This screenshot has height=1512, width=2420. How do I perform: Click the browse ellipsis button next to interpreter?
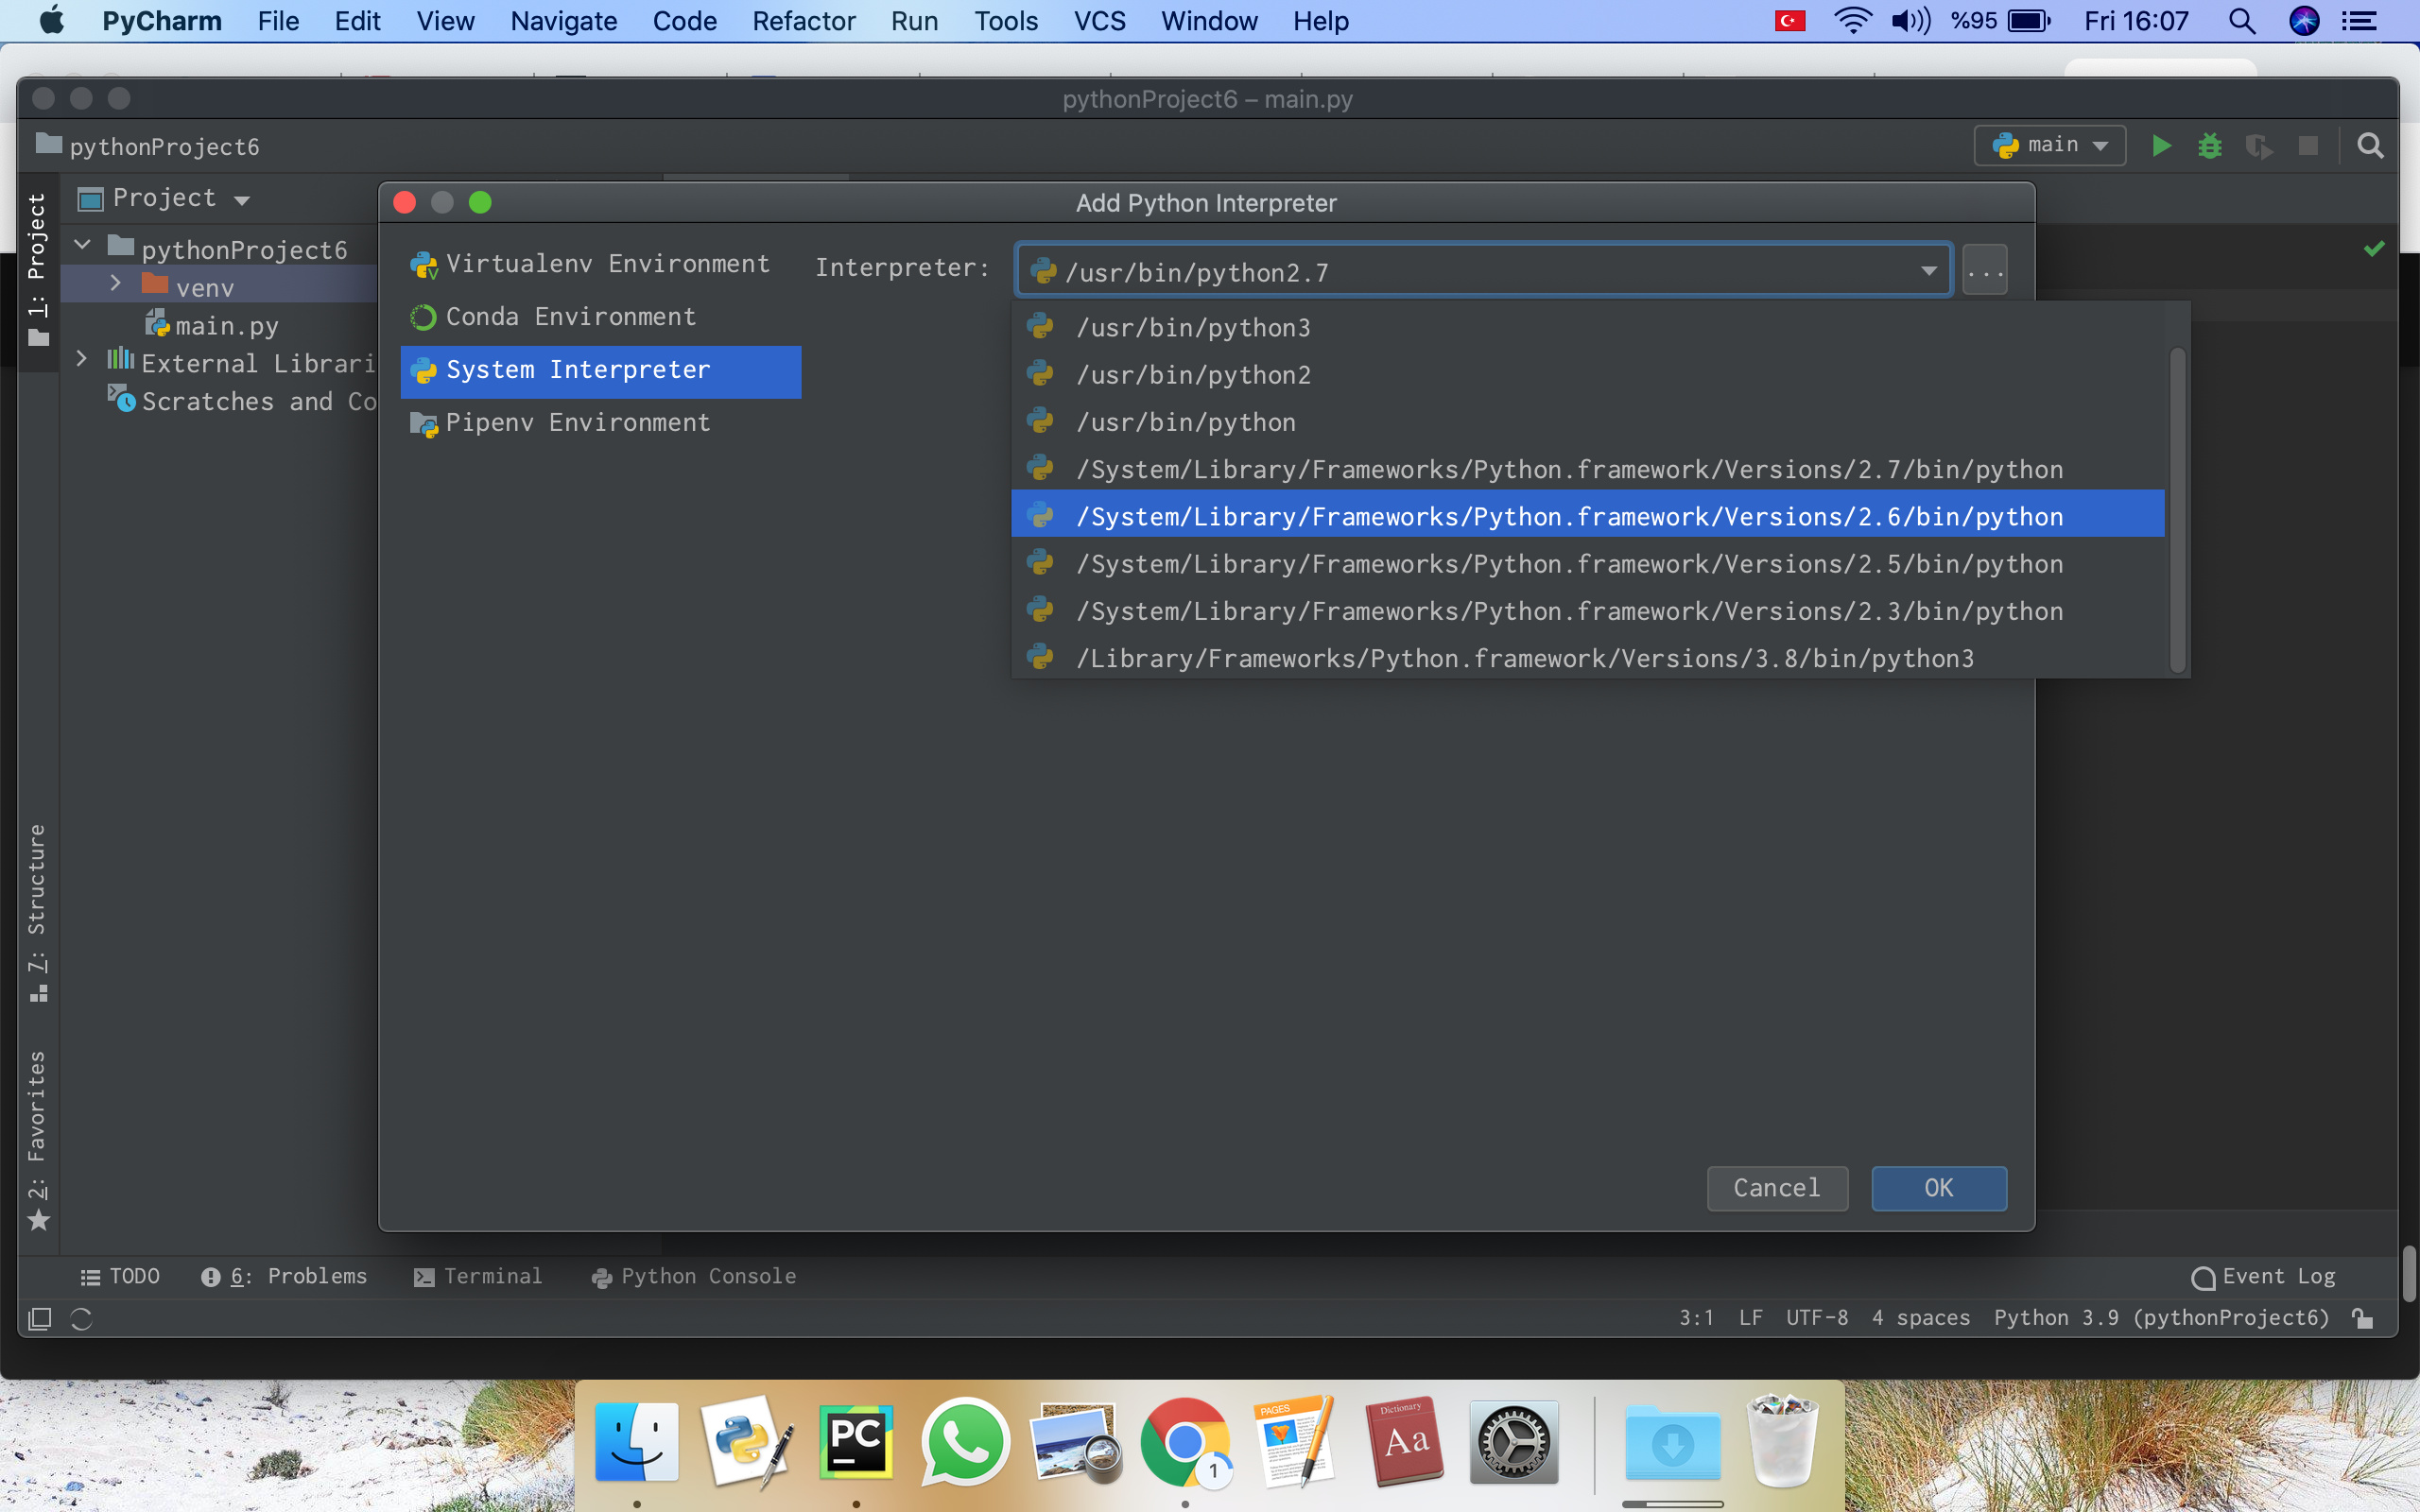(x=1985, y=270)
